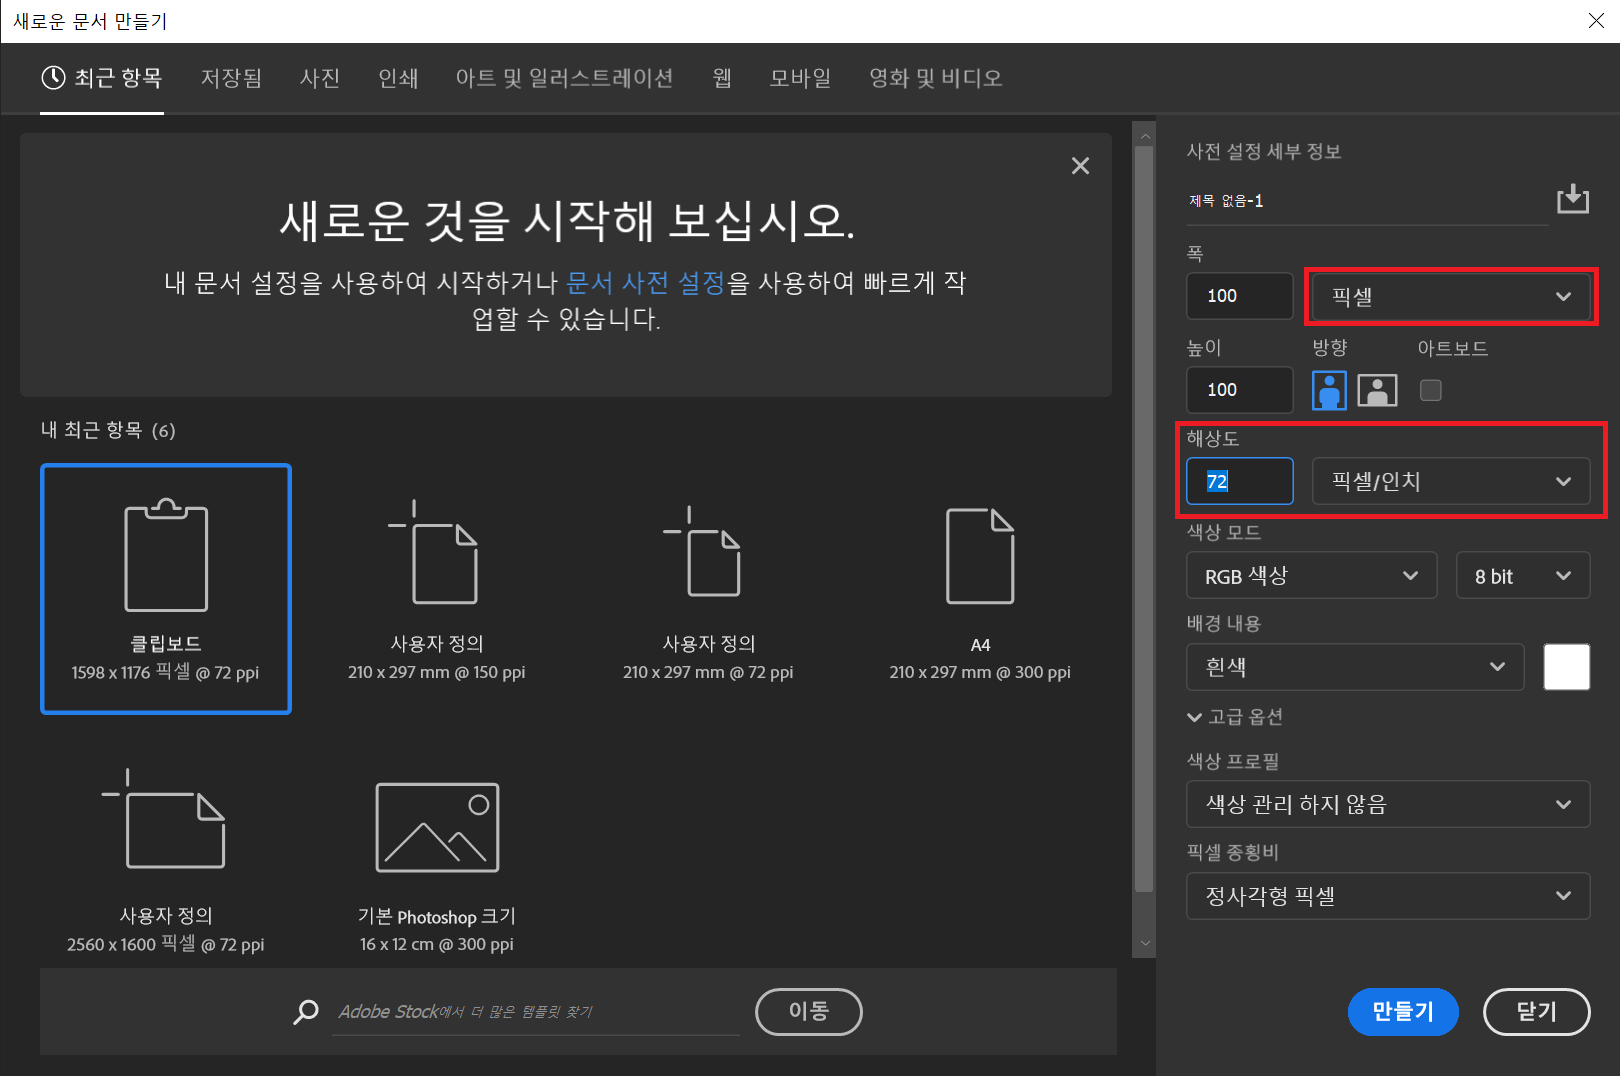
Task: Click the 해상도 resolution input field
Action: [x=1240, y=481]
